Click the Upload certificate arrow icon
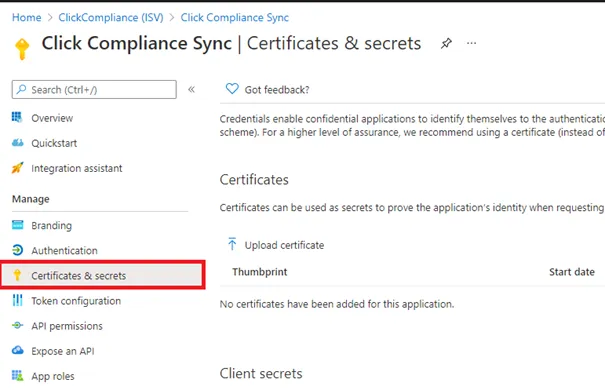The image size is (605, 390). 232,244
